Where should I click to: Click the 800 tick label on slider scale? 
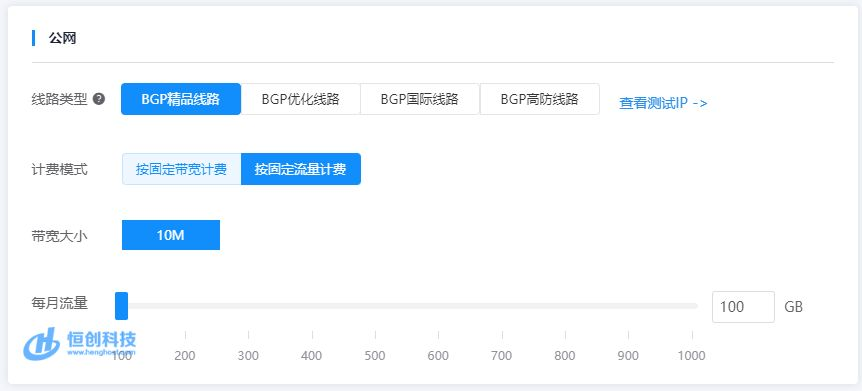(x=565, y=355)
